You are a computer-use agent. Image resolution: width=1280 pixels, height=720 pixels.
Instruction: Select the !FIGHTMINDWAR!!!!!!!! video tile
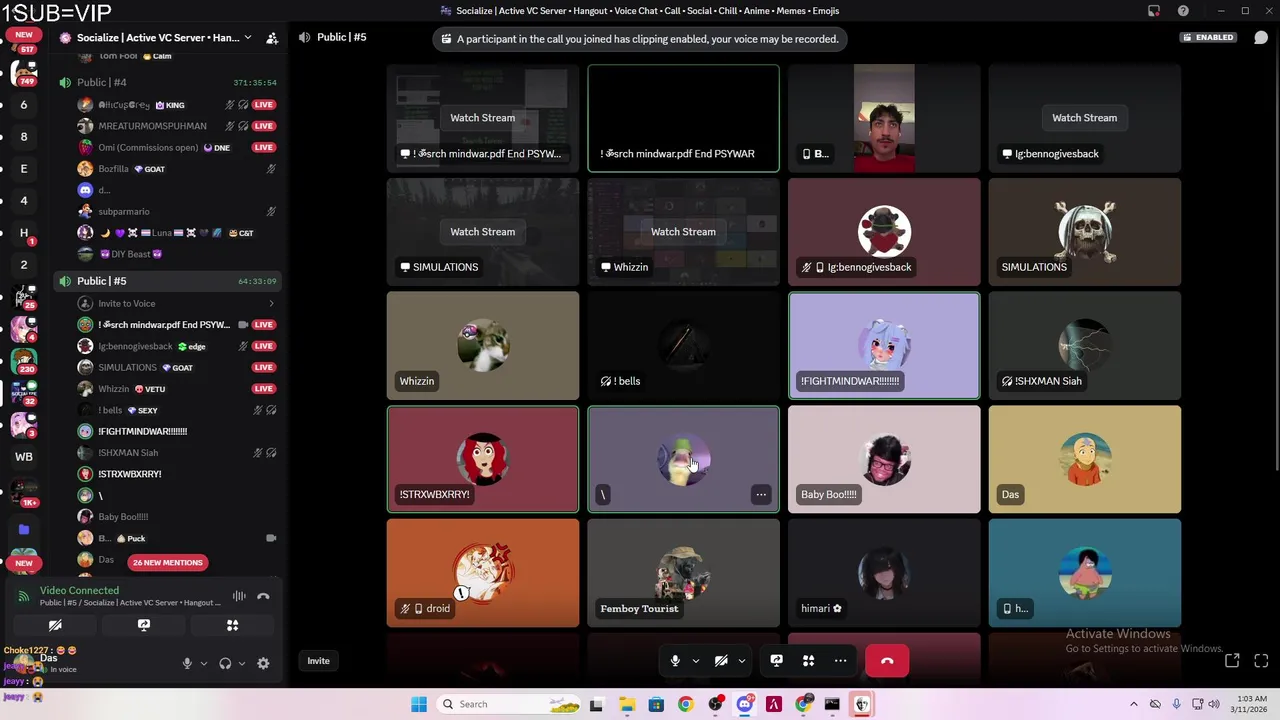[x=884, y=345]
